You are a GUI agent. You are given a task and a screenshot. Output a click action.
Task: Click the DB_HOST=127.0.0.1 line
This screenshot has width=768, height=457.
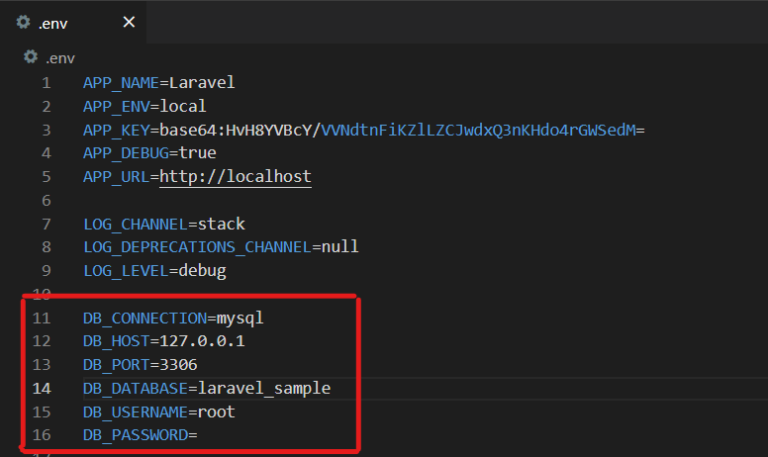point(163,342)
